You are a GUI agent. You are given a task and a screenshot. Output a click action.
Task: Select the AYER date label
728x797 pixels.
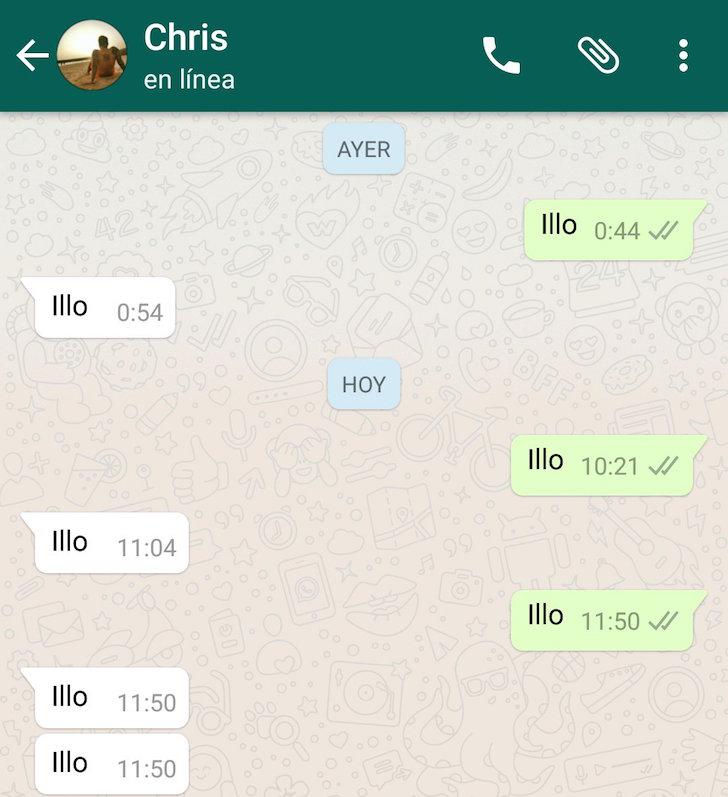click(x=364, y=149)
